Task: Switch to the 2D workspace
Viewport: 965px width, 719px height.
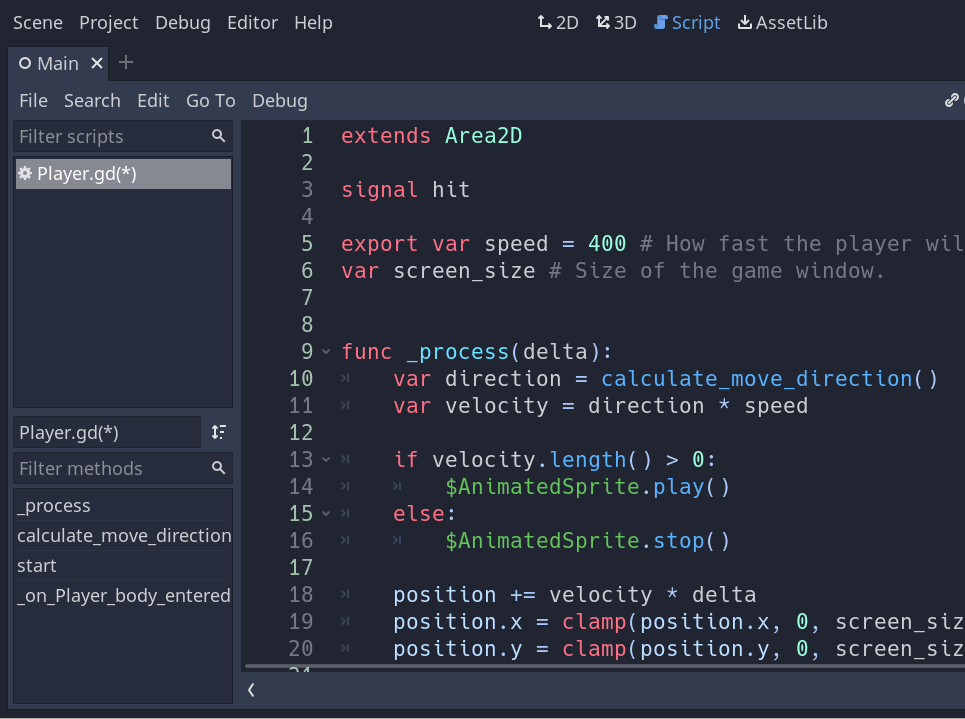Action: 557,22
